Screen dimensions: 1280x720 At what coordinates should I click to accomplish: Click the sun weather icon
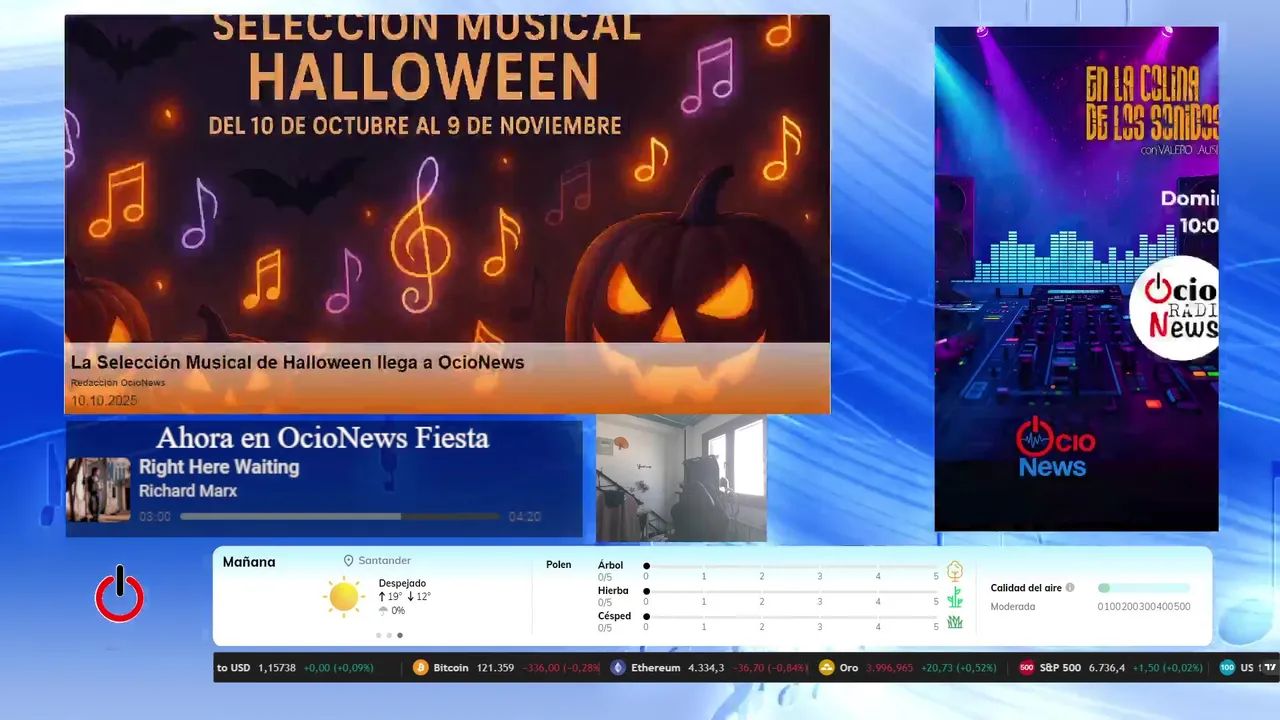(x=343, y=597)
